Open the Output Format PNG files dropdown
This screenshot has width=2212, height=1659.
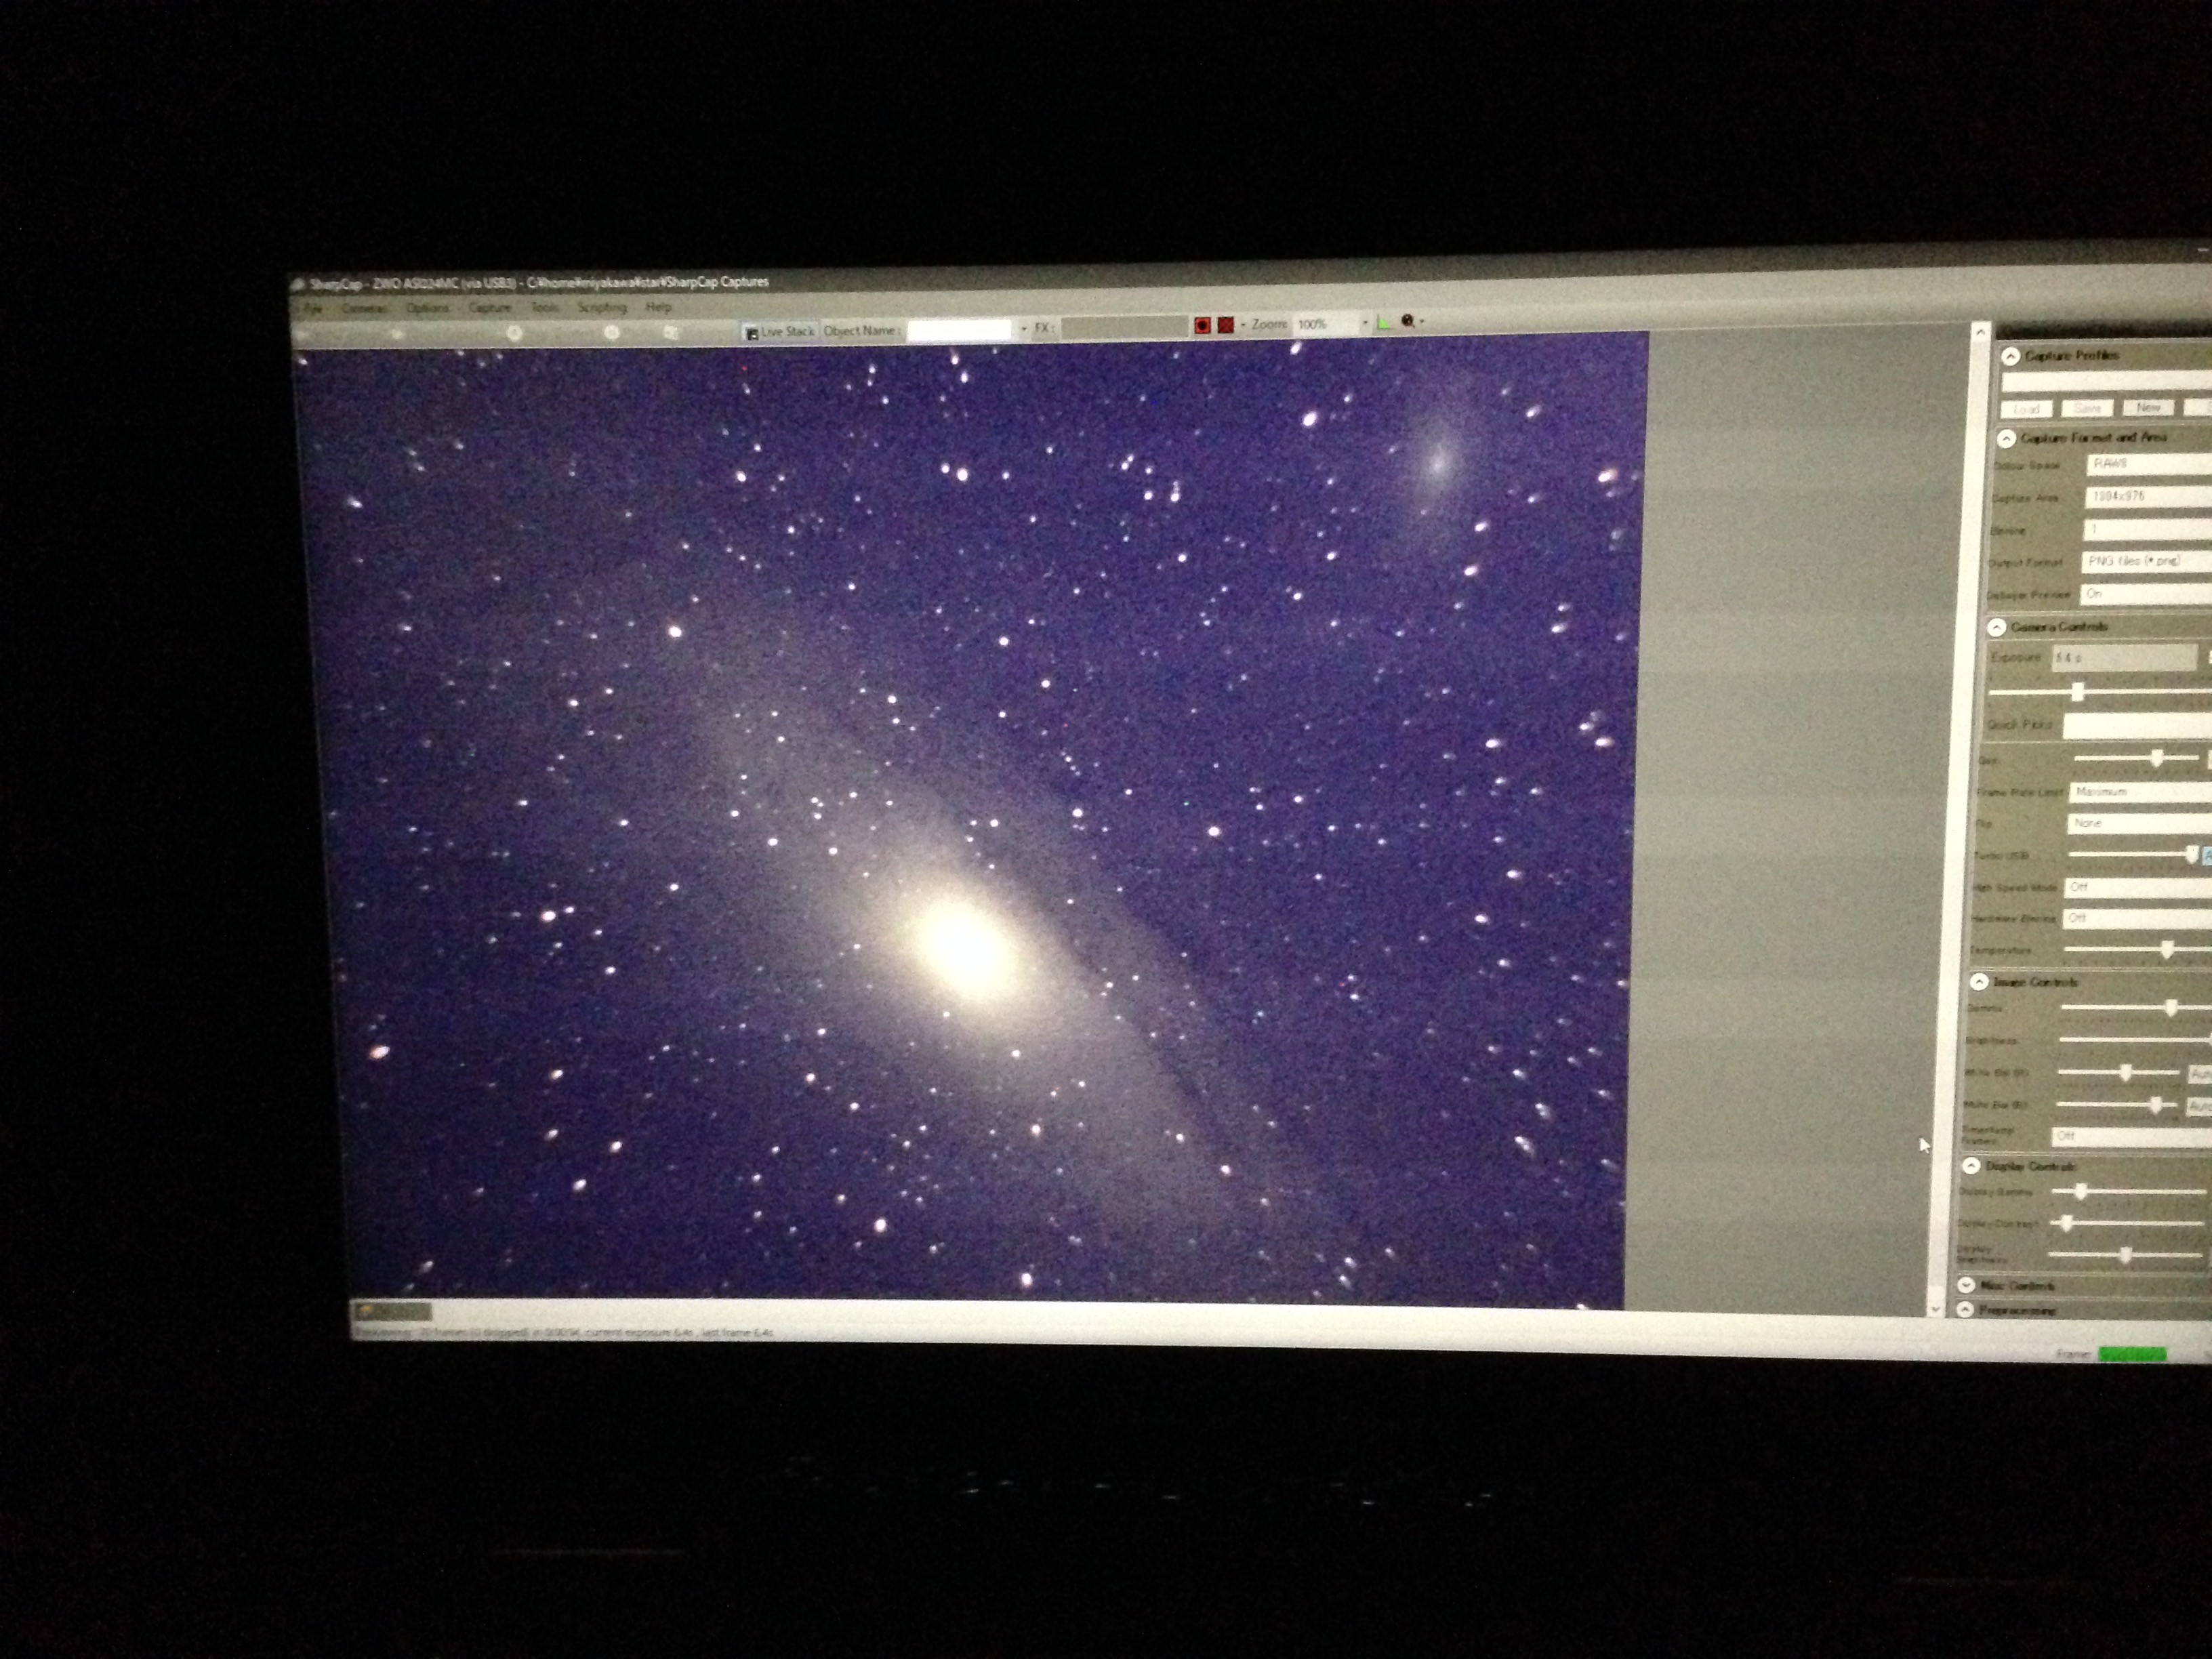2146,561
